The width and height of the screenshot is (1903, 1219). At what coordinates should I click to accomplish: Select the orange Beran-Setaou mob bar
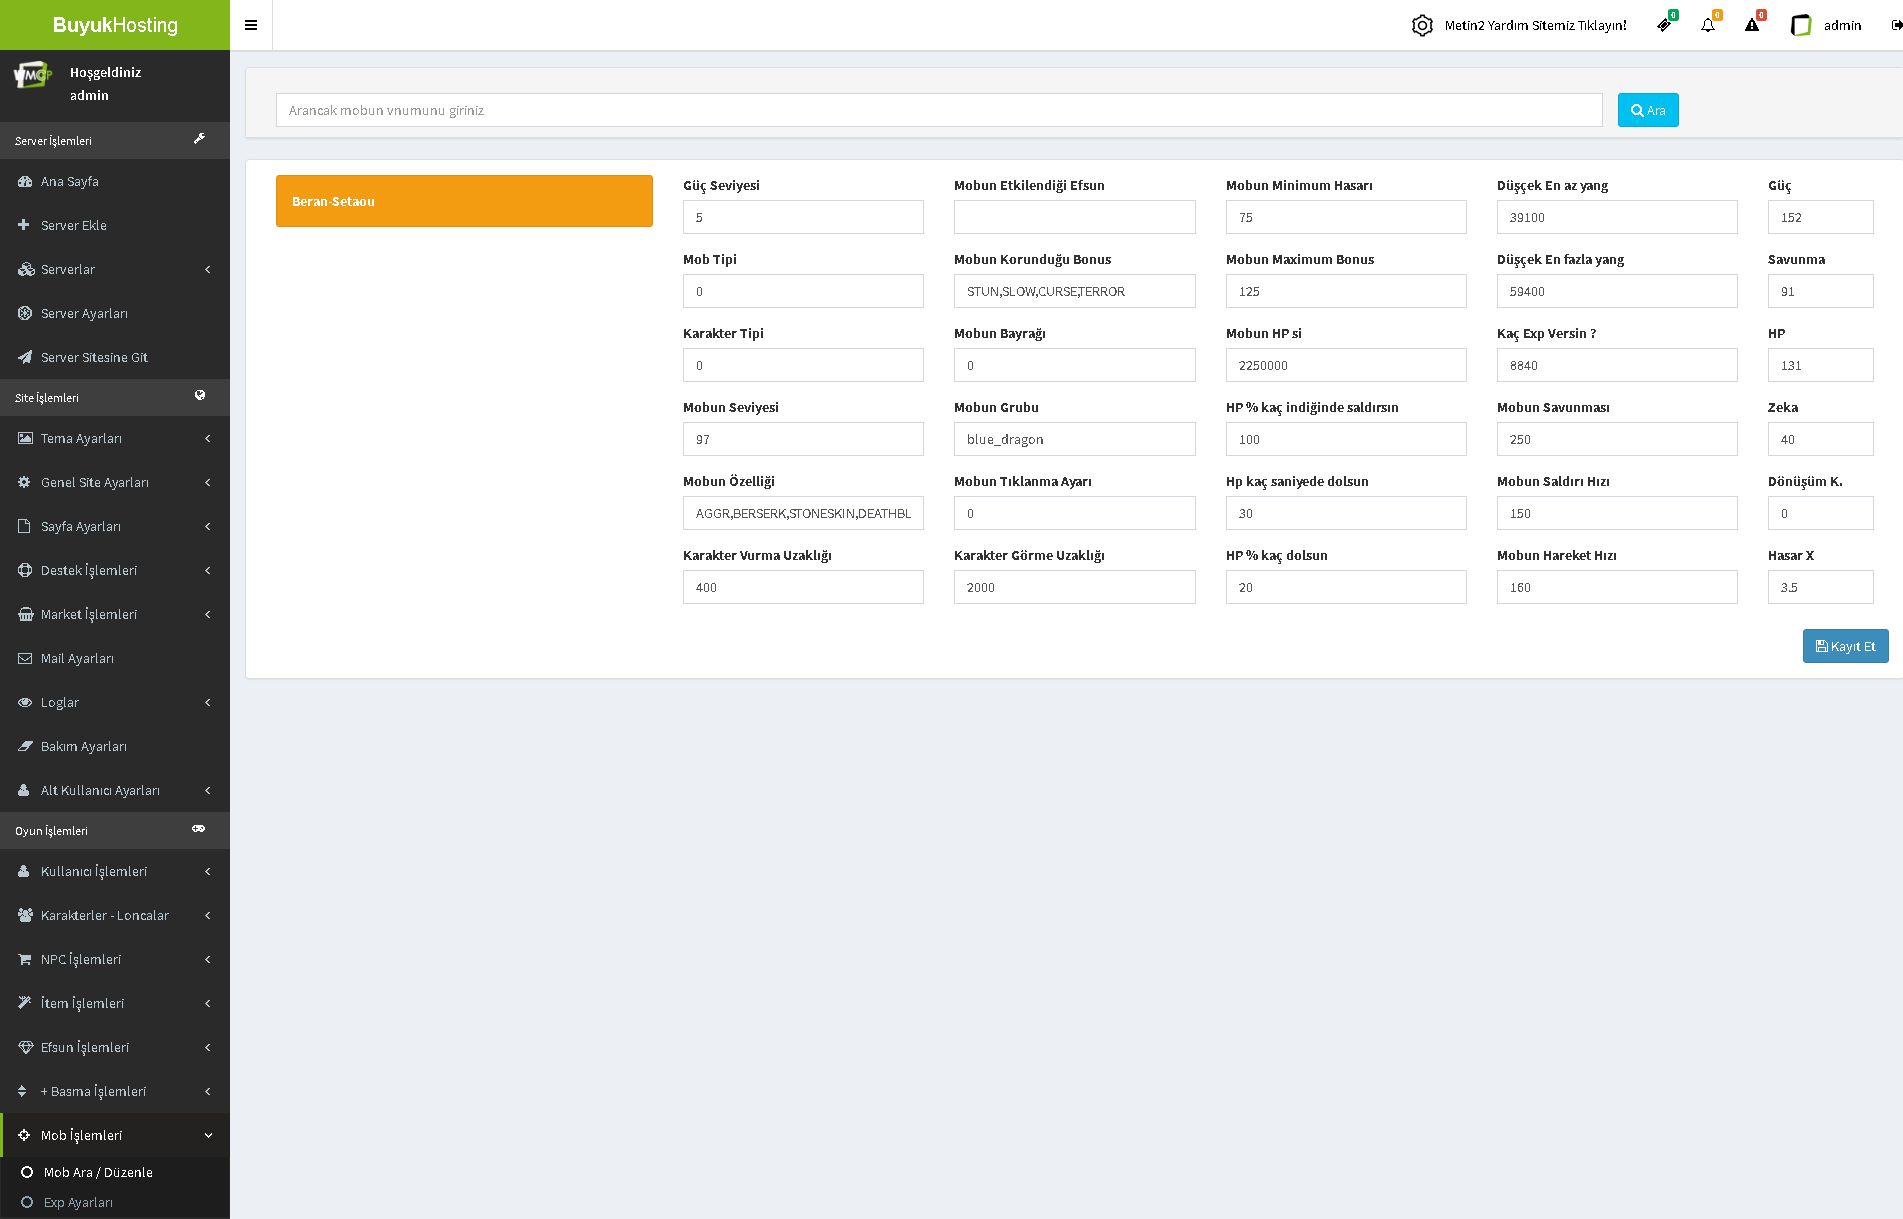click(x=464, y=201)
